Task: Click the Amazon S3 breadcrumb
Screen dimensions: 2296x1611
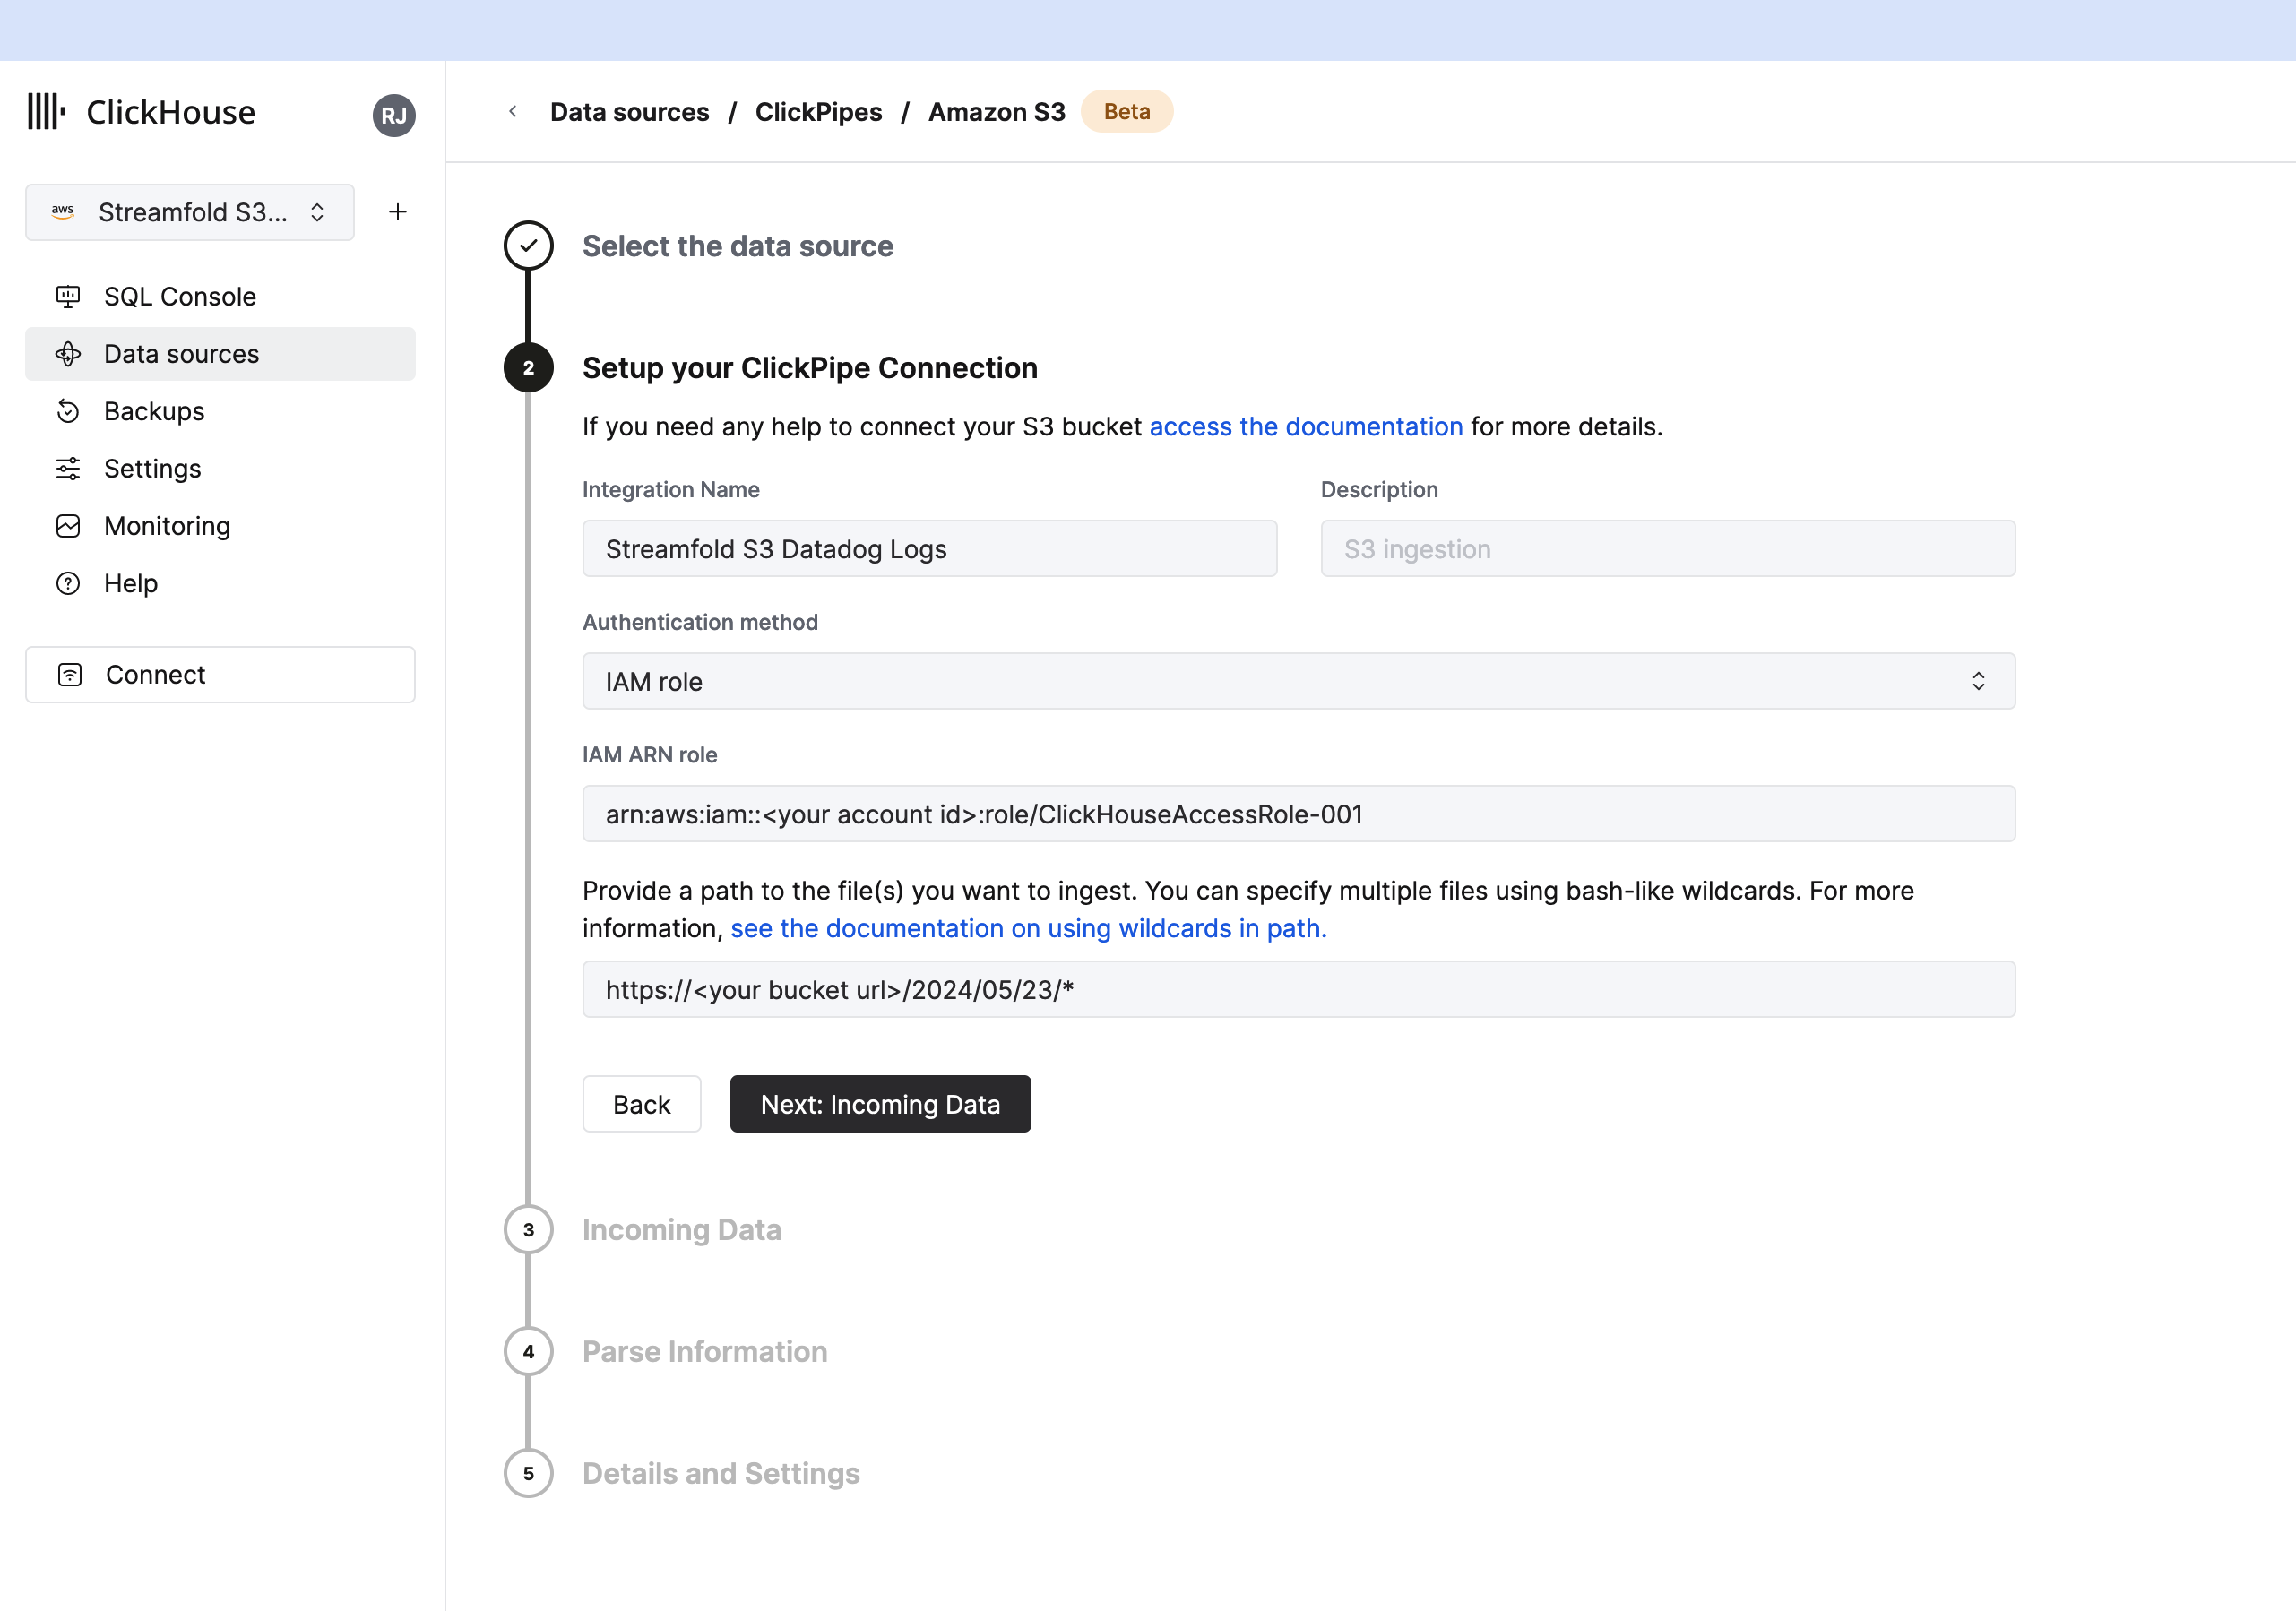Action: click(997, 112)
